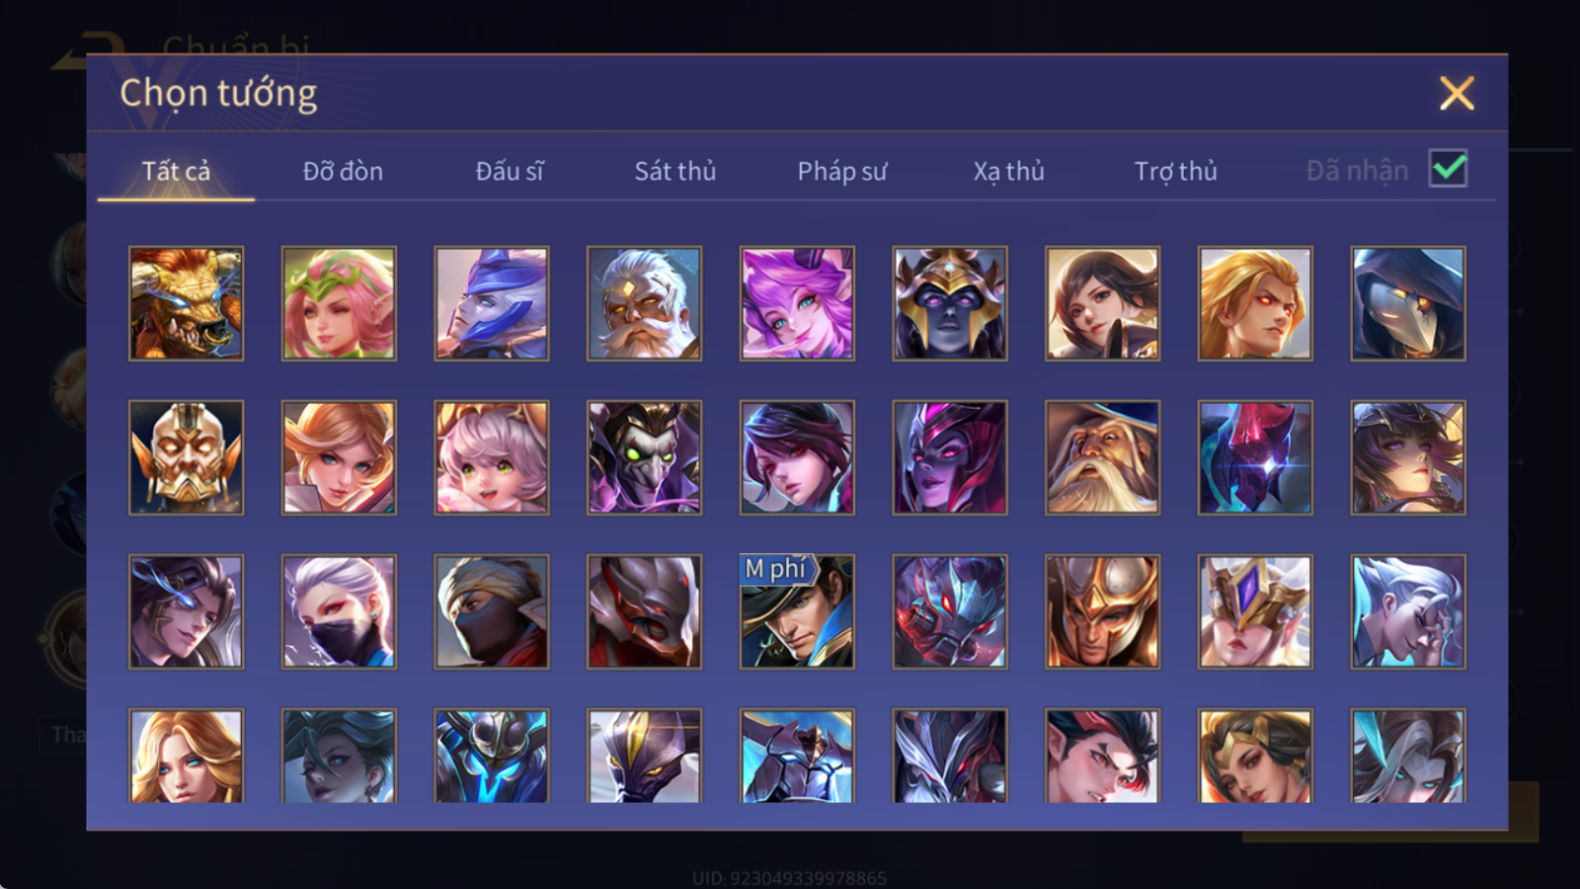
Task: Open the 'Sát thủ' hero category
Action: point(675,171)
